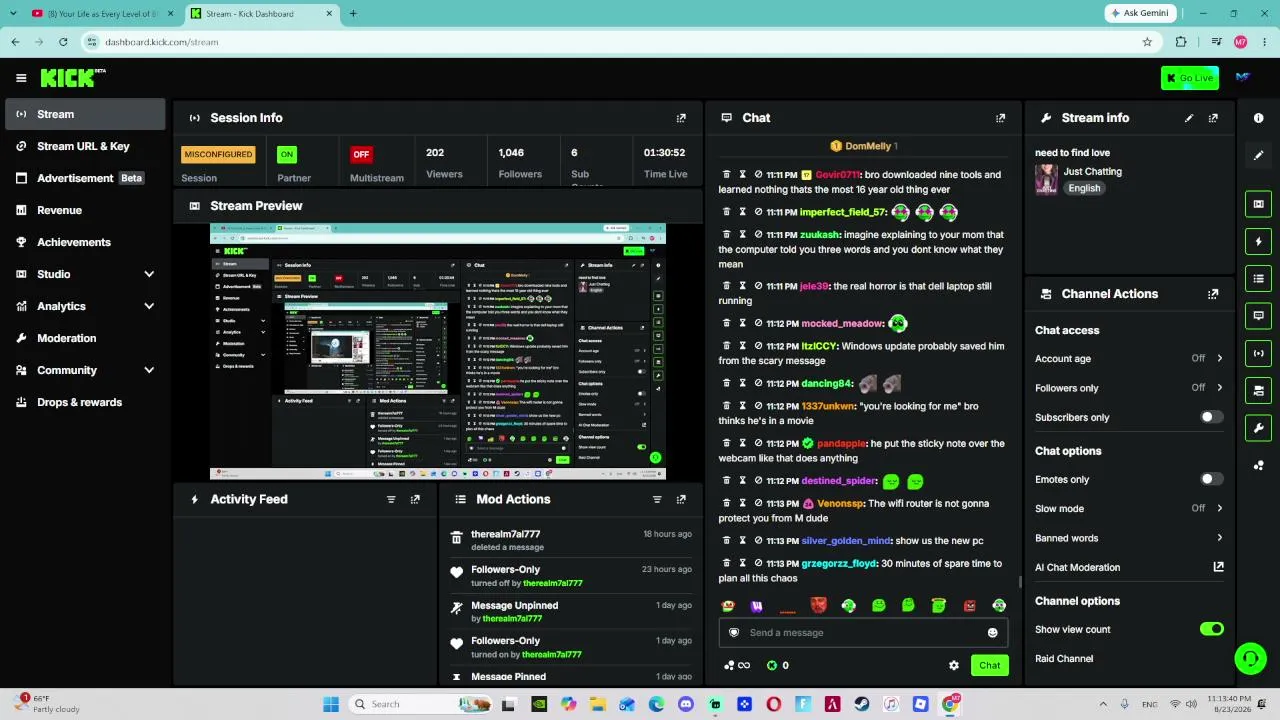Open Account age chat setting

tap(1129, 358)
